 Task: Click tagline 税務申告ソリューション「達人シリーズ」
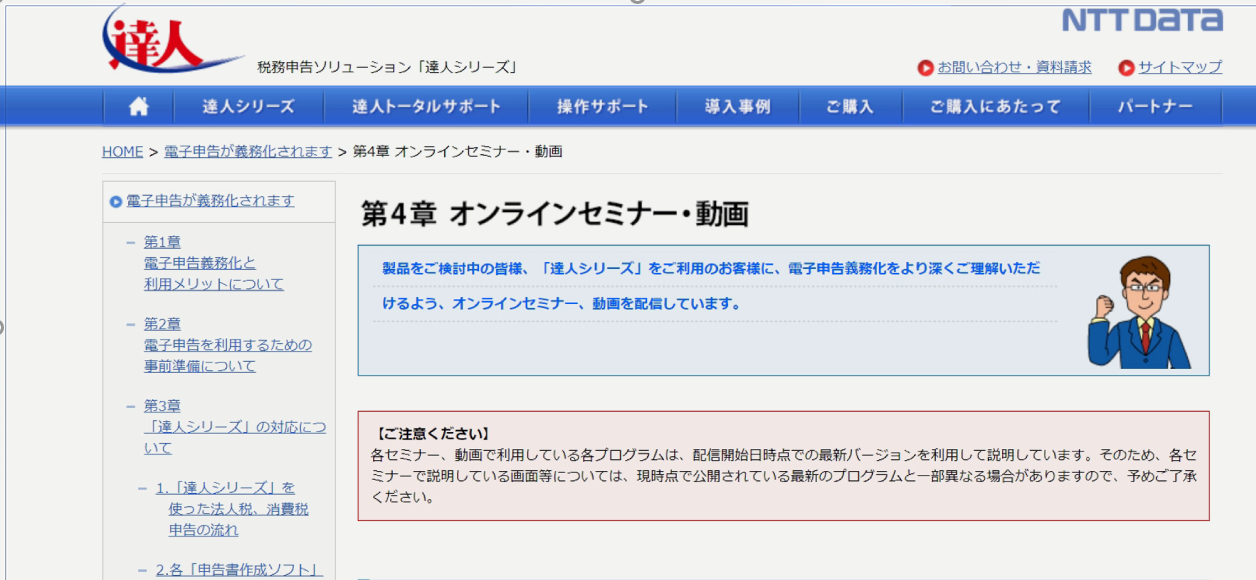click(x=387, y=67)
